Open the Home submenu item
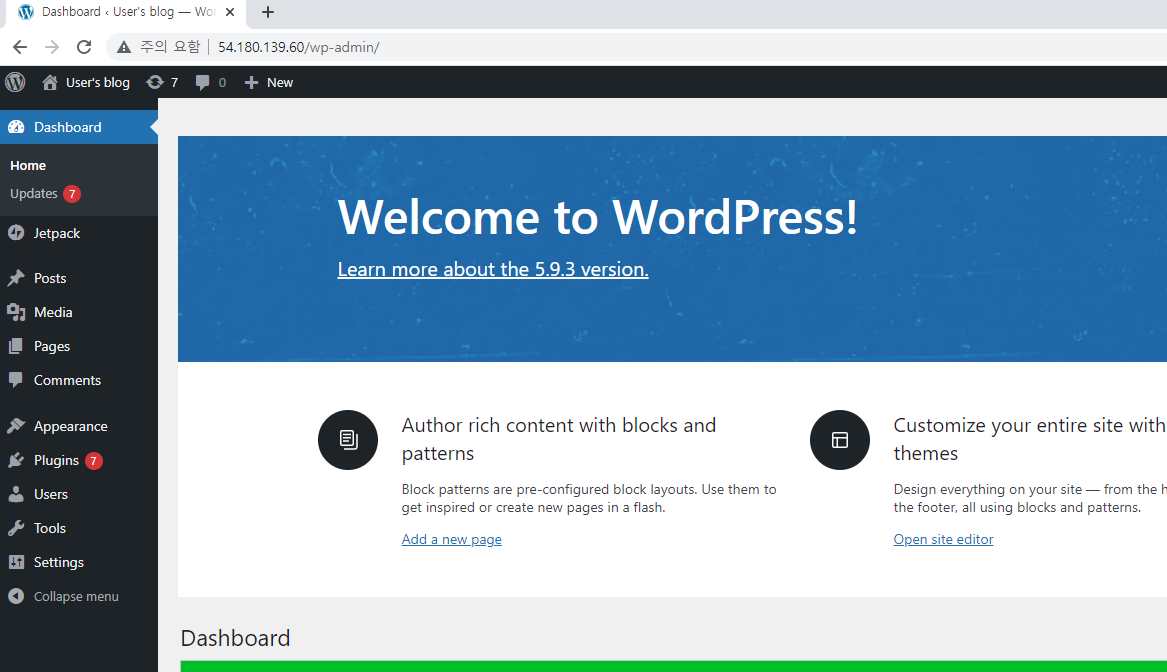Viewport: 1167px width, 672px height. (28, 165)
